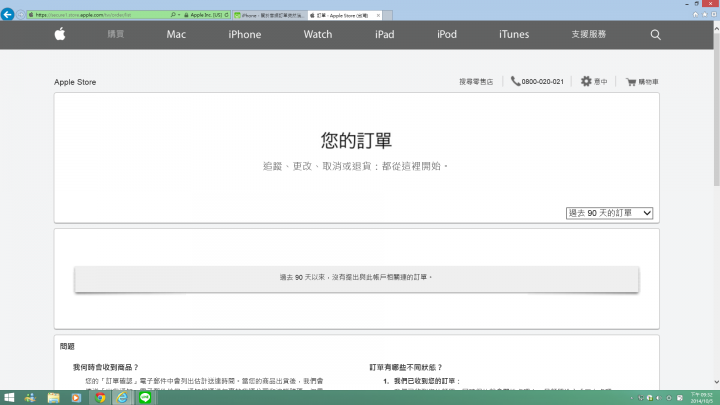Image resolution: width=720 pixels, height=405 pixels.
Task: Click the 購物車 link
Action: tap(648, 82)
